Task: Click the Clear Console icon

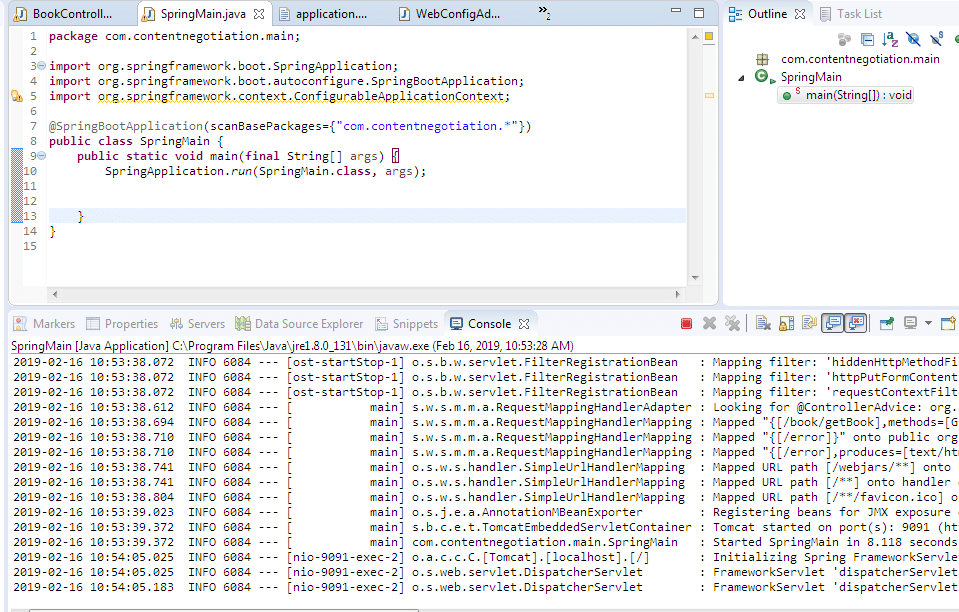Action: click(762, 323)
